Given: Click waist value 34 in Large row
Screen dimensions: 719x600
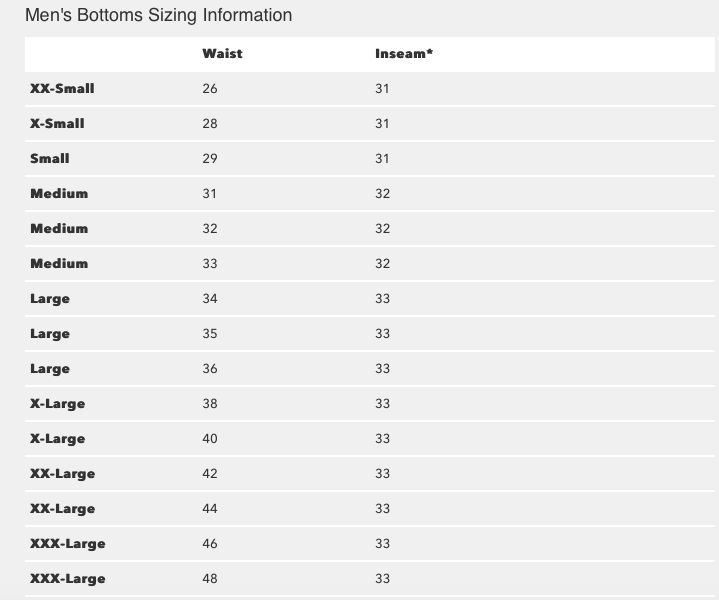Looking at the screenshot, I should tap(210, 299).
